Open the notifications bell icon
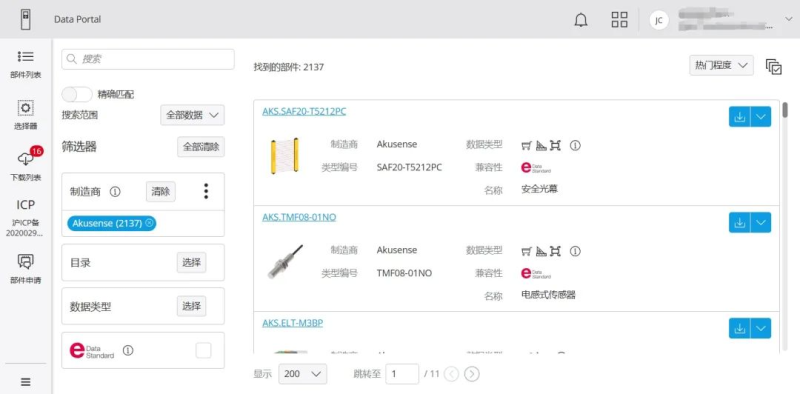Viewport: 800px width, 394px height. point(581,20)
